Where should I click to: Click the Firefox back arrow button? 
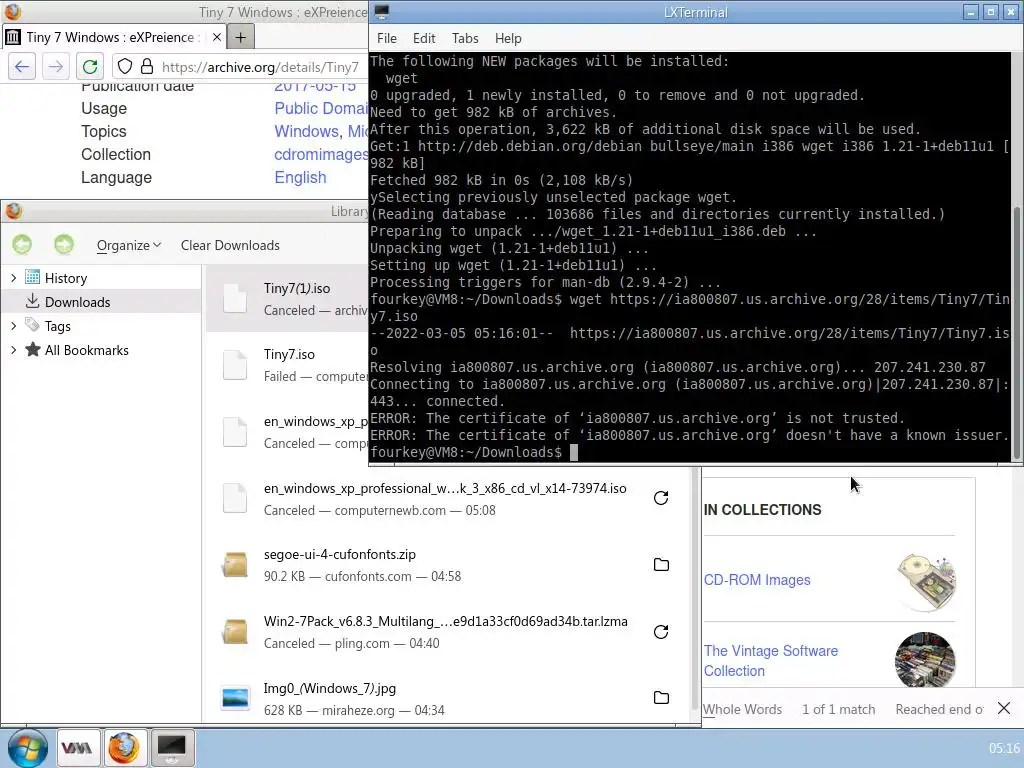[22, 67]
